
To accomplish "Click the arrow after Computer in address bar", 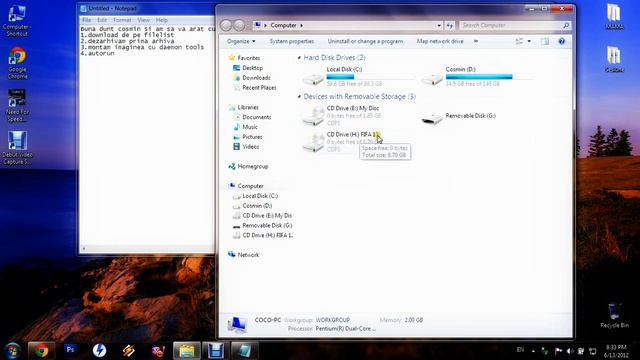I will [x=302, y=25].
